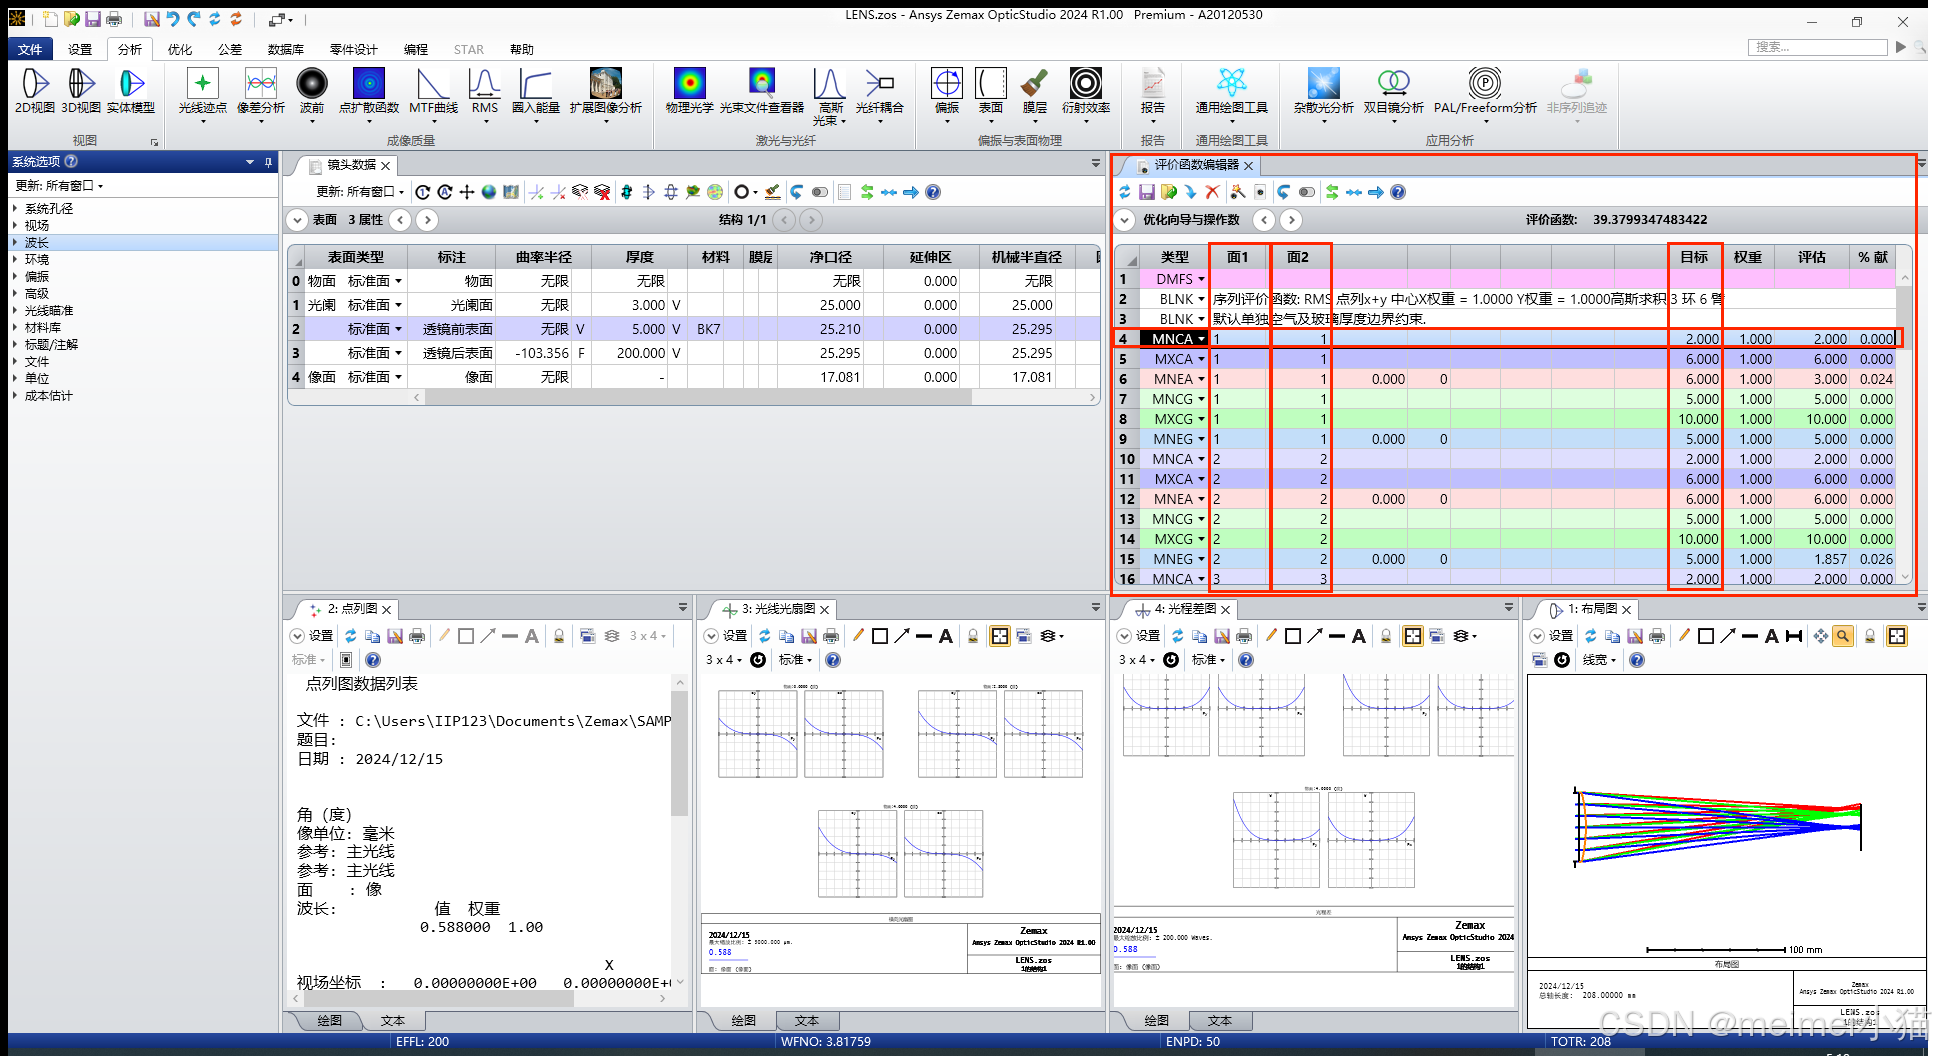Expand the 系统孔径 tree item
The image size is (1936, 1056).
click(15, 209)
